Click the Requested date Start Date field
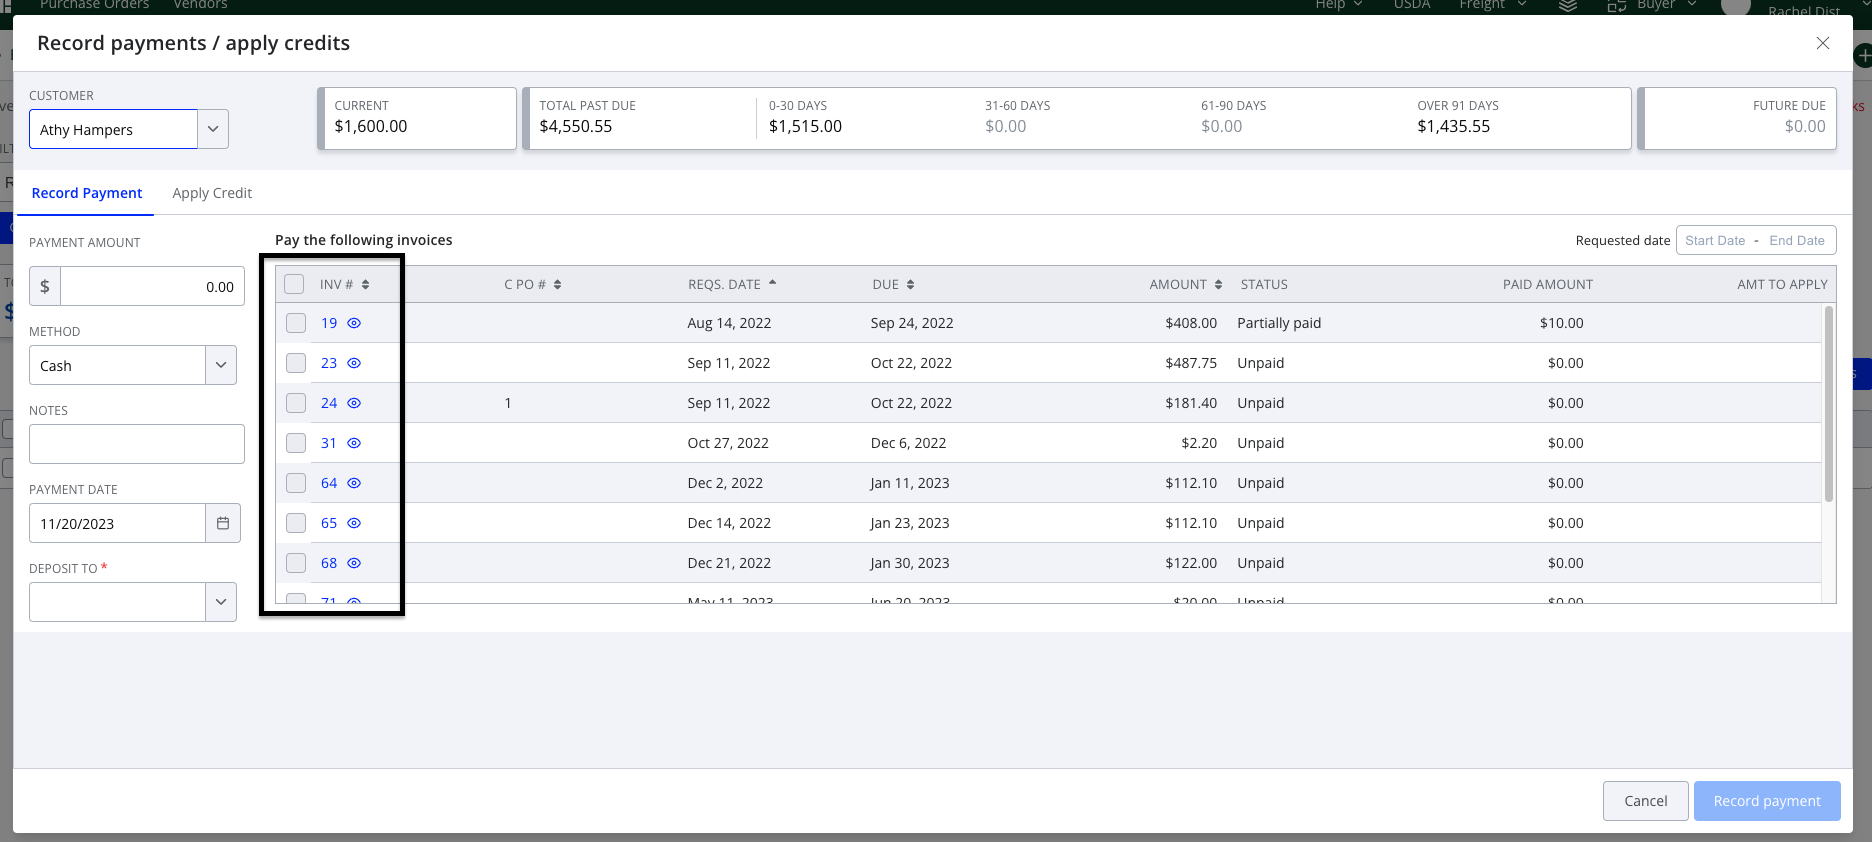The height and width of the screenshot is (842, 1872). point(1715,240)
